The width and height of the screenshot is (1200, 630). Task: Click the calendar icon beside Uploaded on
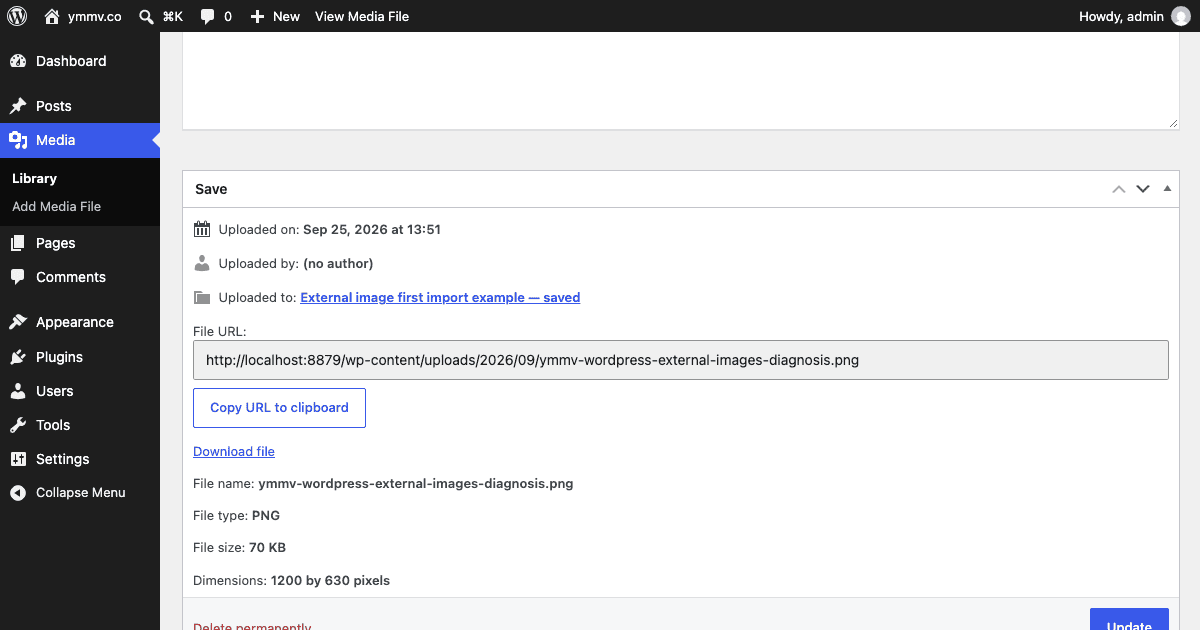point(202,229)
